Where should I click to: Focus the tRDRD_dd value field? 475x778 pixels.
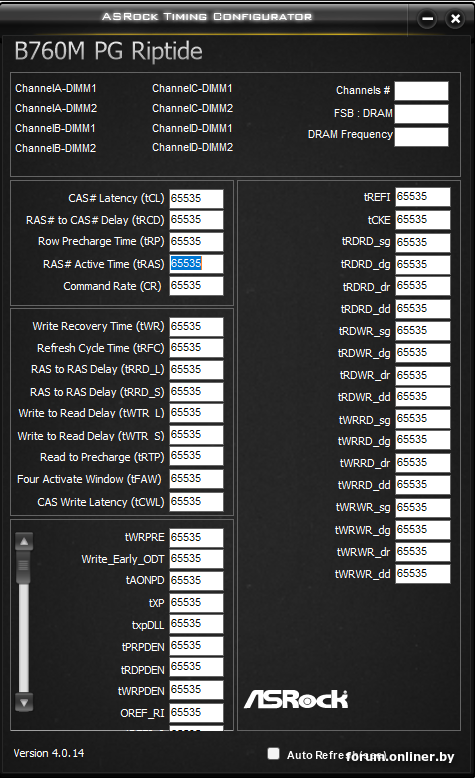[x=422, y=309]
